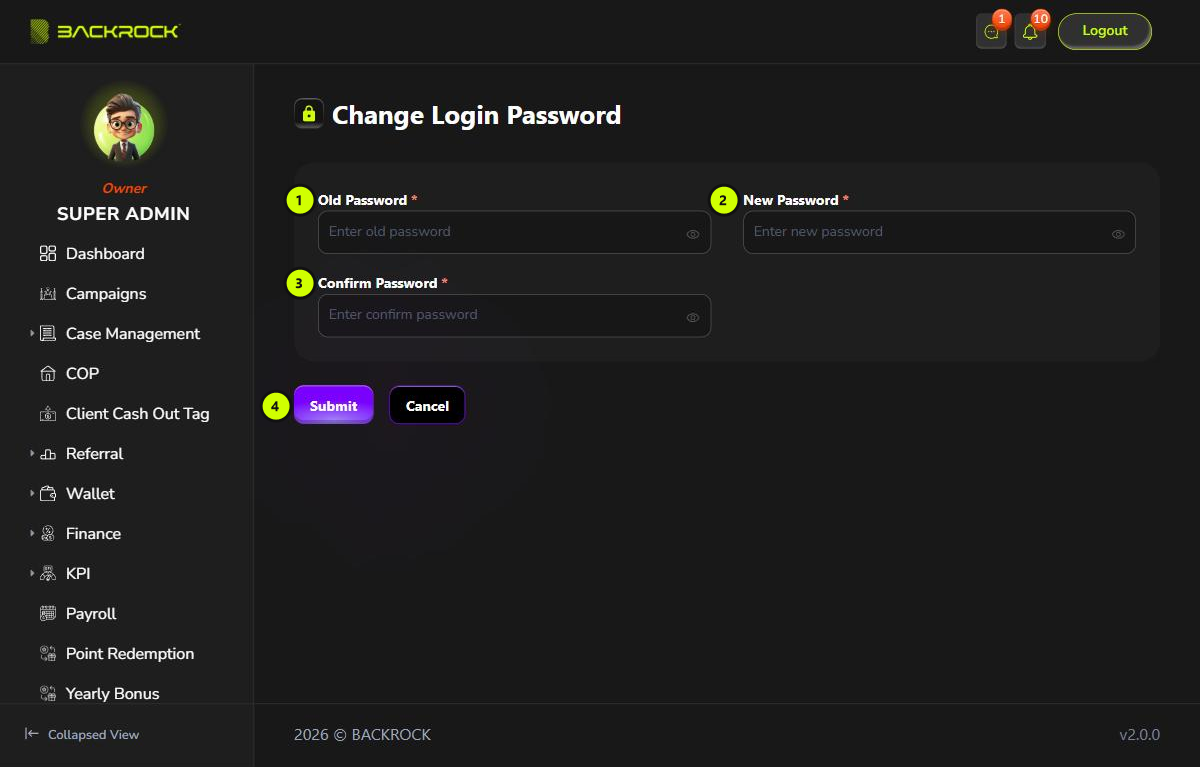The image size is (1200, 767).
Task: Click the Finance menu label
Action: point(93,534)
